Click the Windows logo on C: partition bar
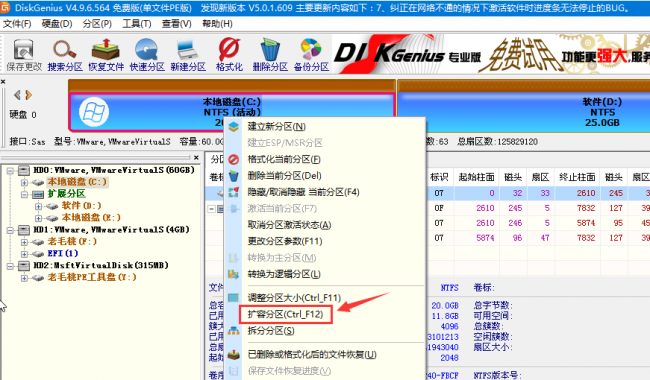Screen dimensions: 650x380 point(94,112)
